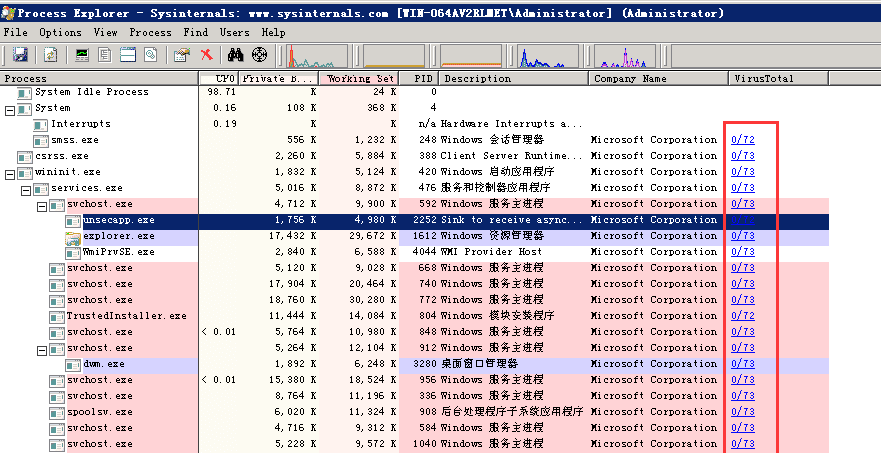Click the Refresh Now toolbar icon

pyautogui.click(x=50, y=54)
